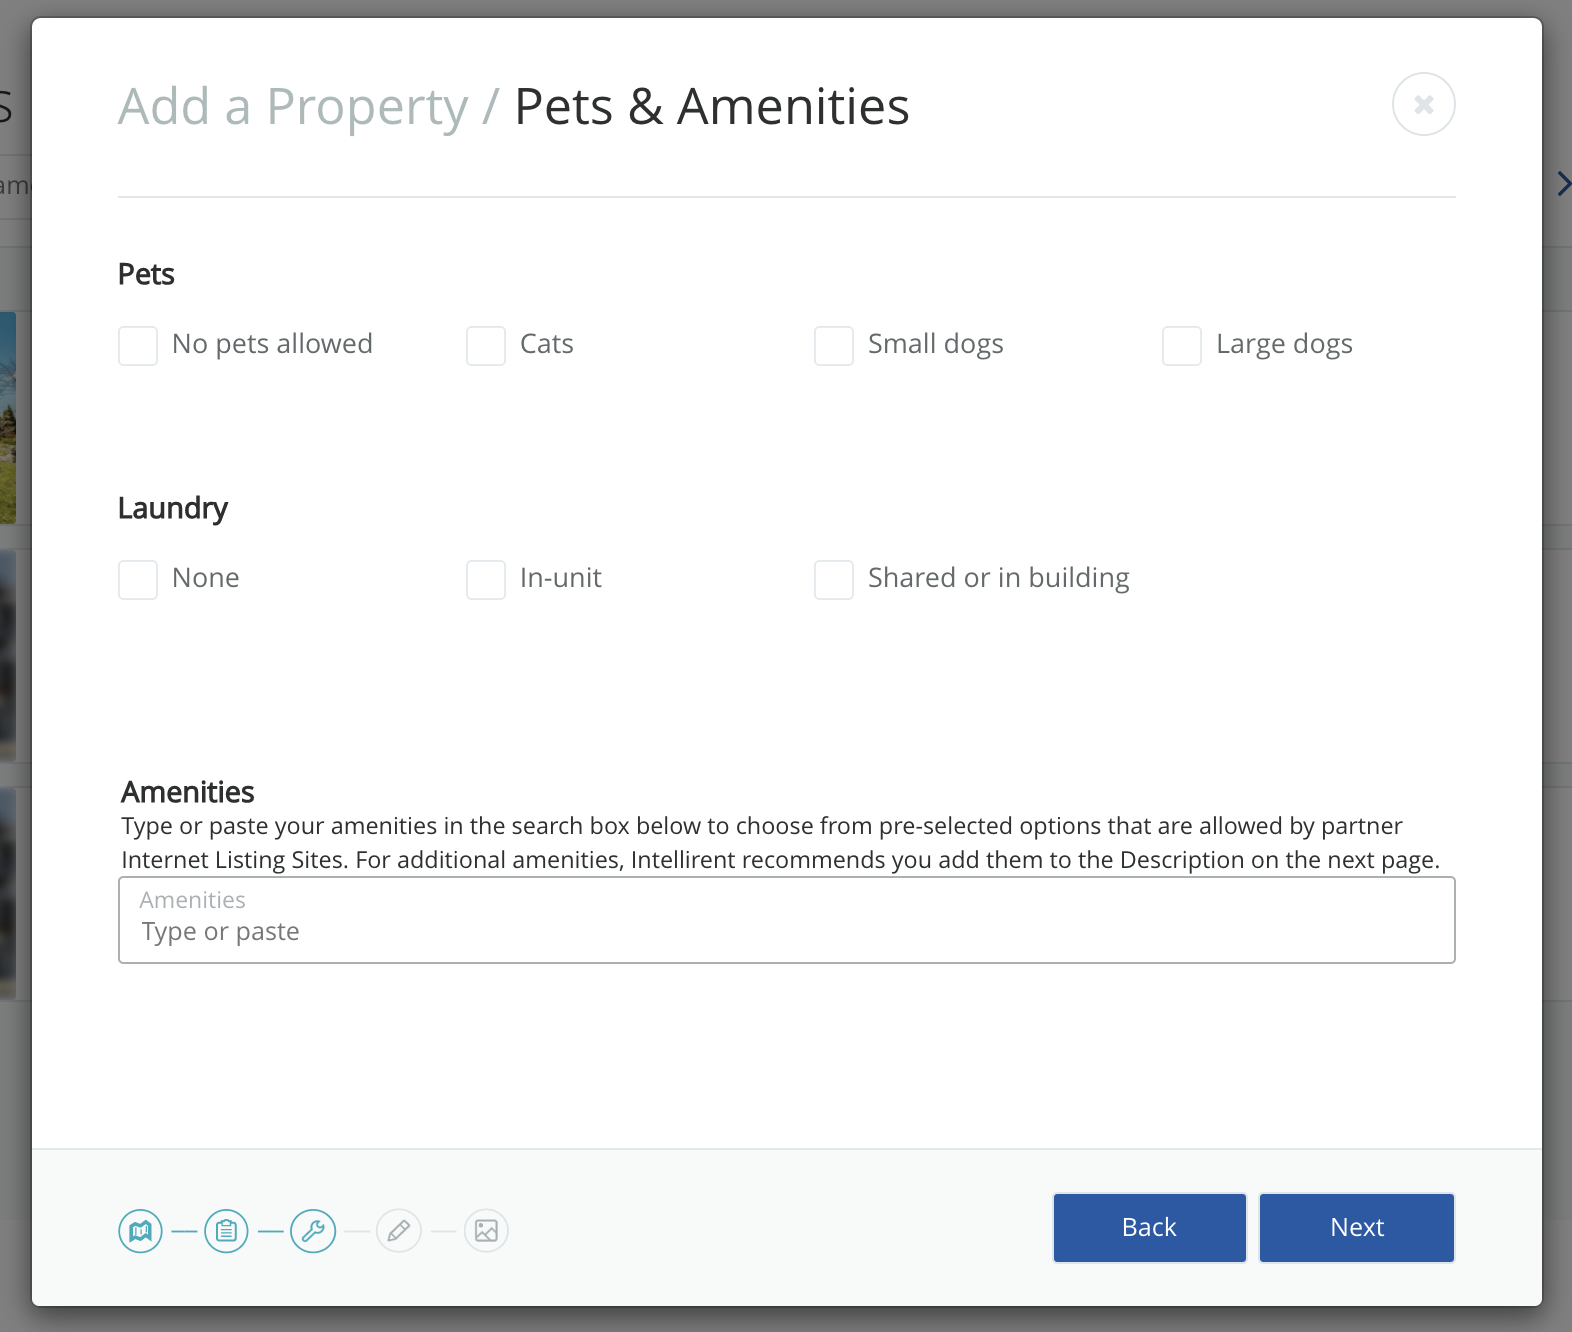Click the right chevron behind the dialog
Image resolution: width=1572 pixels, height=1332 pixels.
pyautogui.click(x=1563, y=184)
